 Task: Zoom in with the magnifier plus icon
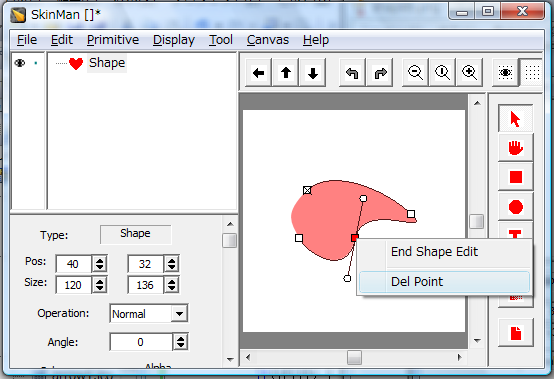click(470, 73)
